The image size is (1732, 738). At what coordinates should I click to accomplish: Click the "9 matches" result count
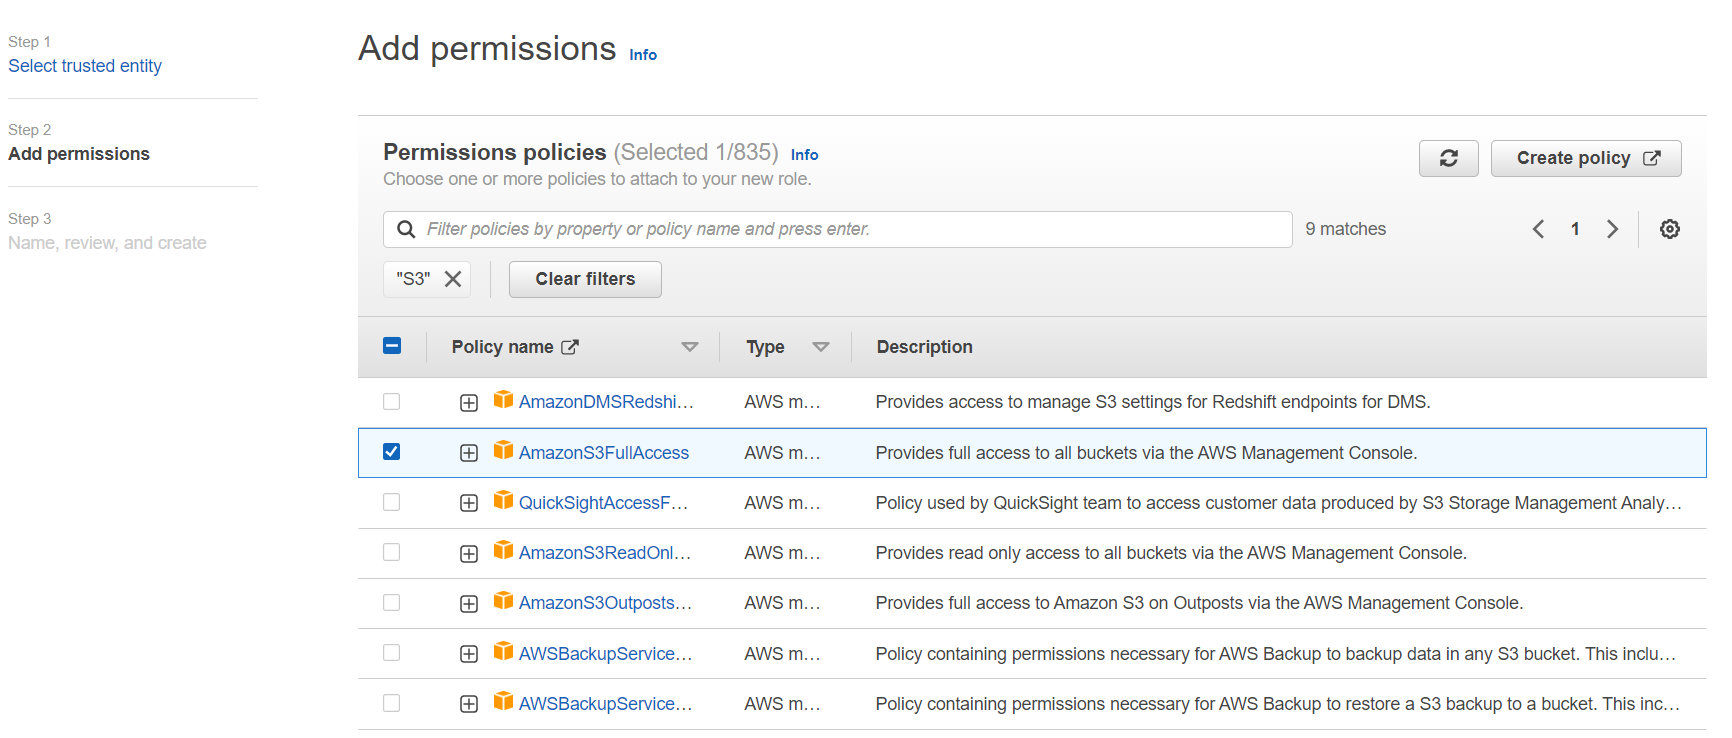click(x=1345, y=229)
